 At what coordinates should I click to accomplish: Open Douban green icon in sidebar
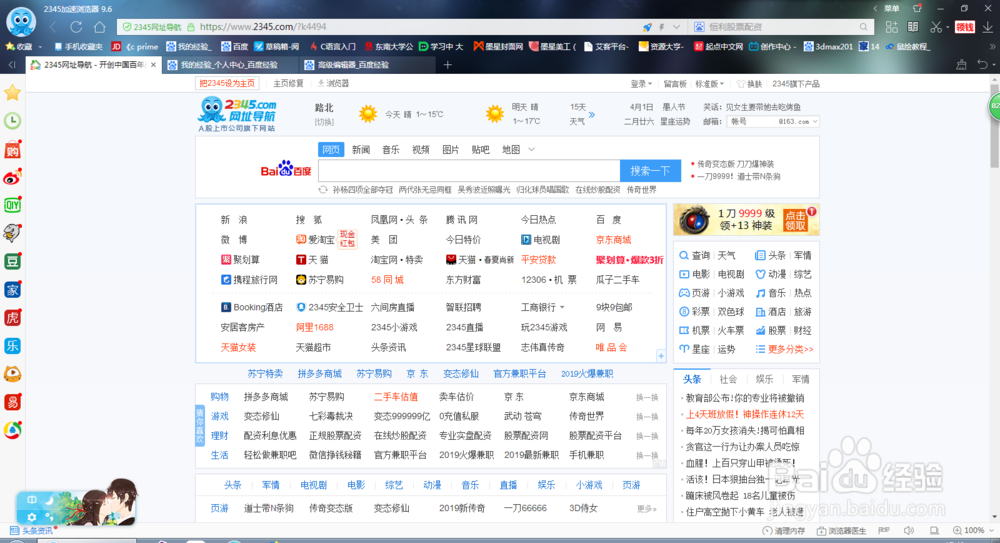coord(12,261)
